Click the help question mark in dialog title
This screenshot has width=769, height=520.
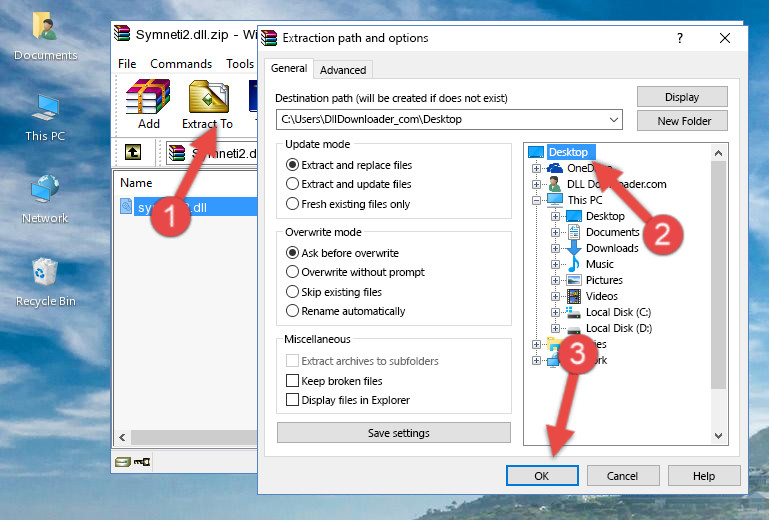click(680, 38)
